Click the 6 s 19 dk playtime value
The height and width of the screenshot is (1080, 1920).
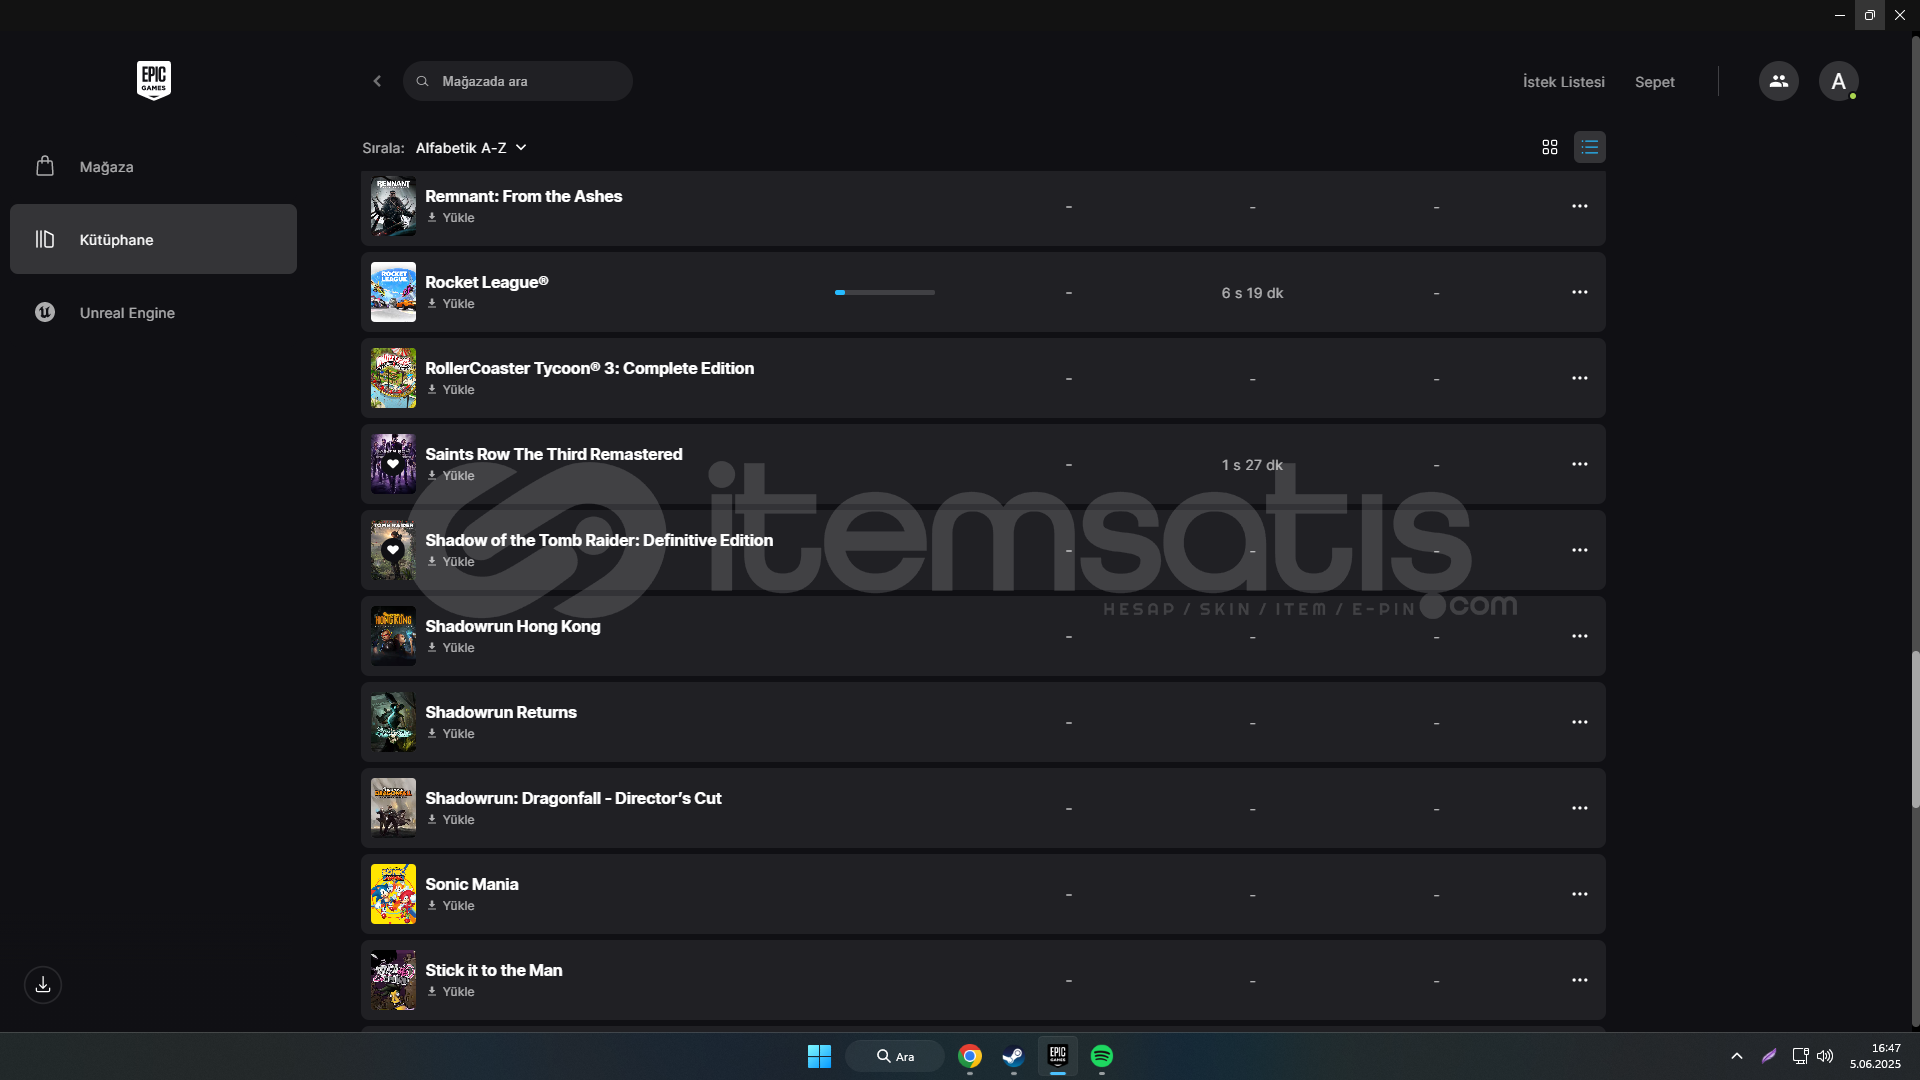tap(1252, 293)
